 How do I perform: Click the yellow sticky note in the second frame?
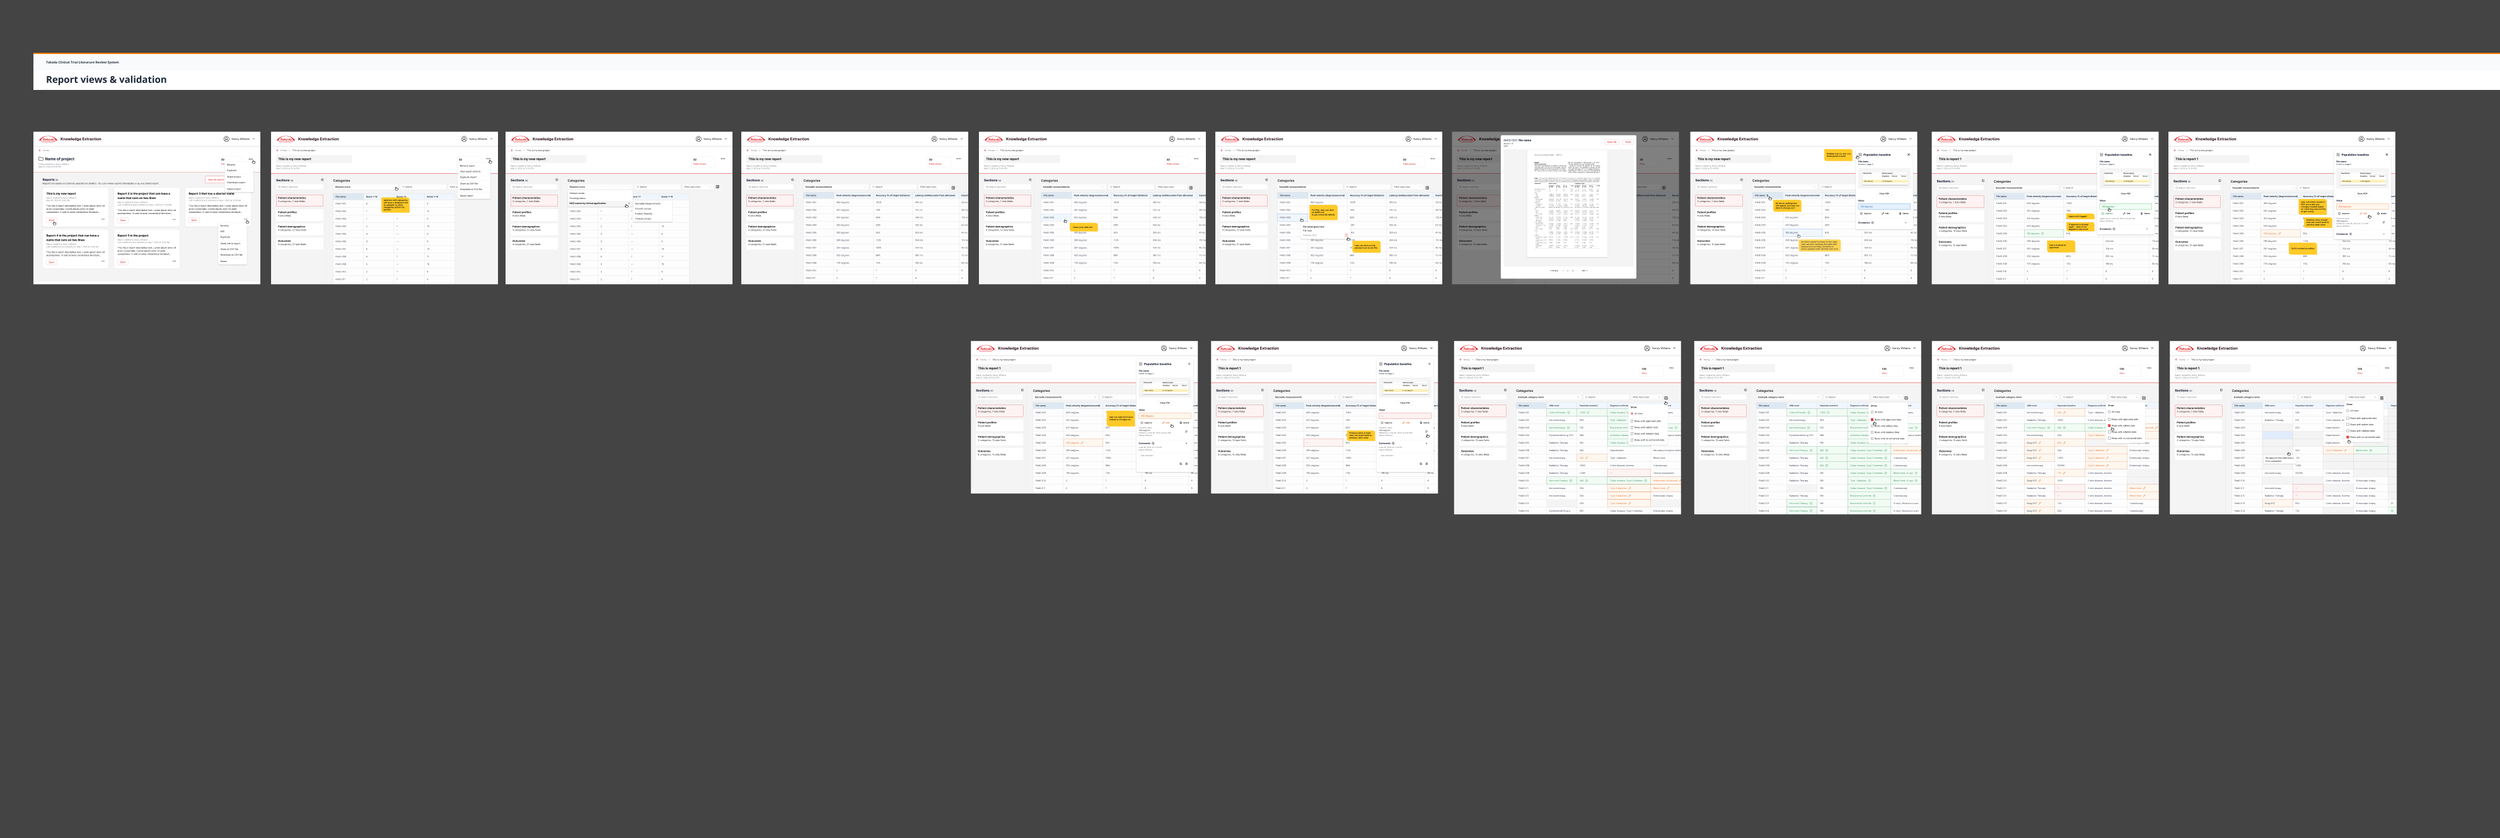tap(395, 205)
